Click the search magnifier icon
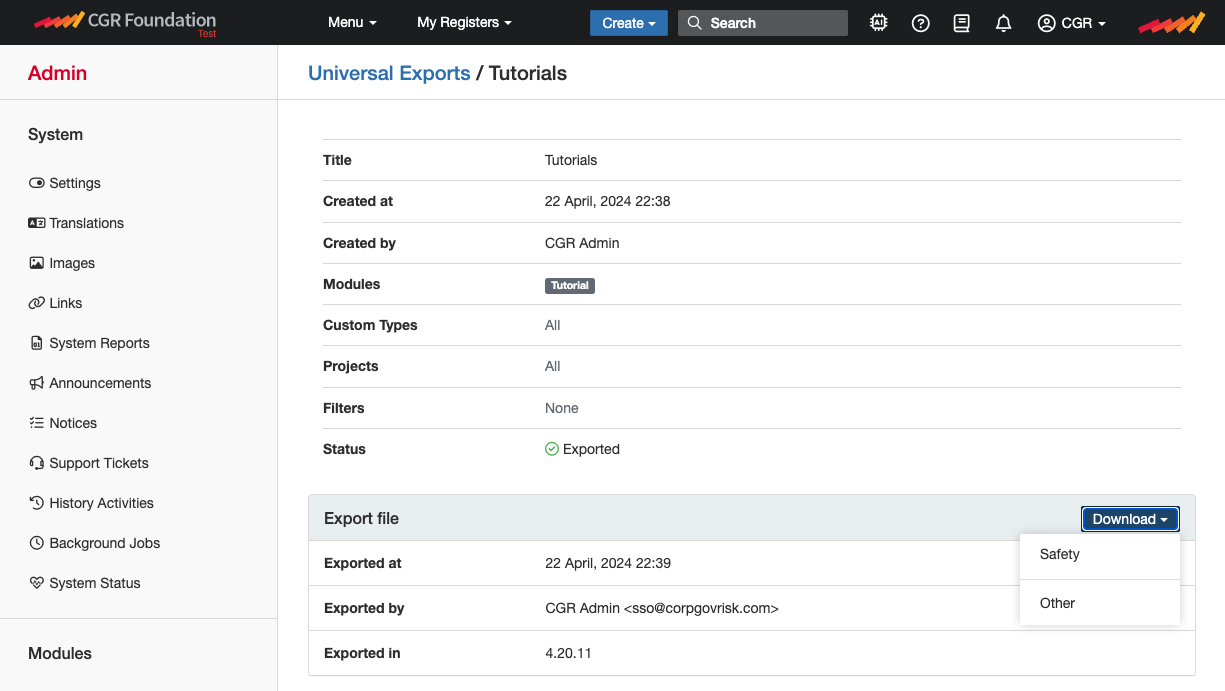1225x691 pixels. point(694,23)
